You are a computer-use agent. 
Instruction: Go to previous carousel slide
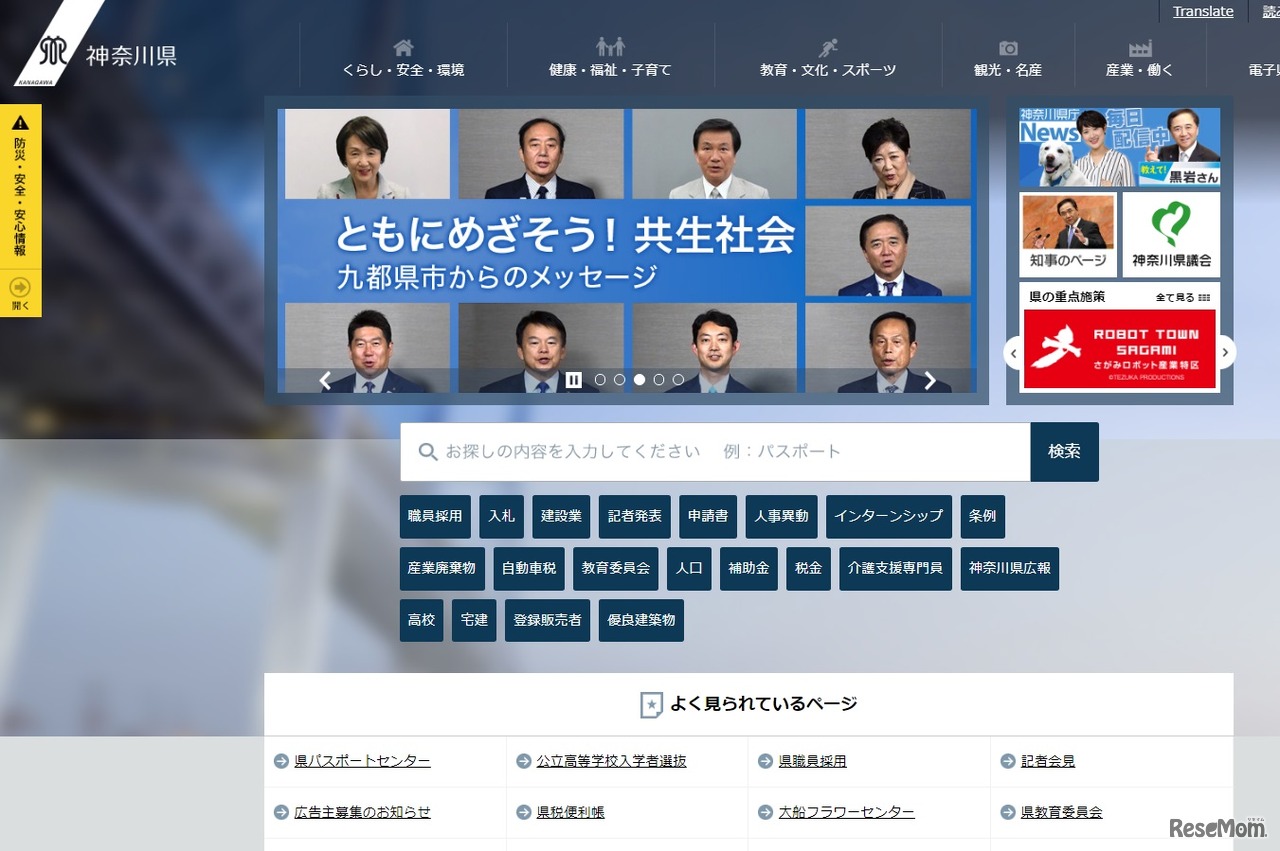325,380
